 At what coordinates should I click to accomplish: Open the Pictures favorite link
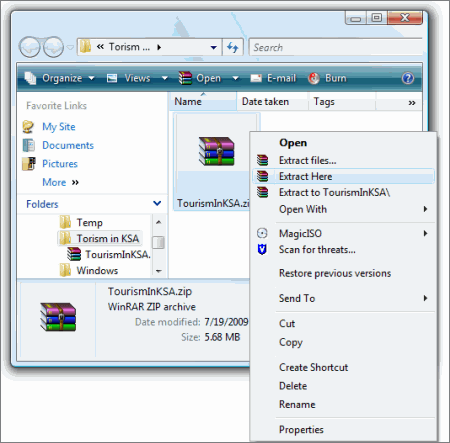point(60,164)
